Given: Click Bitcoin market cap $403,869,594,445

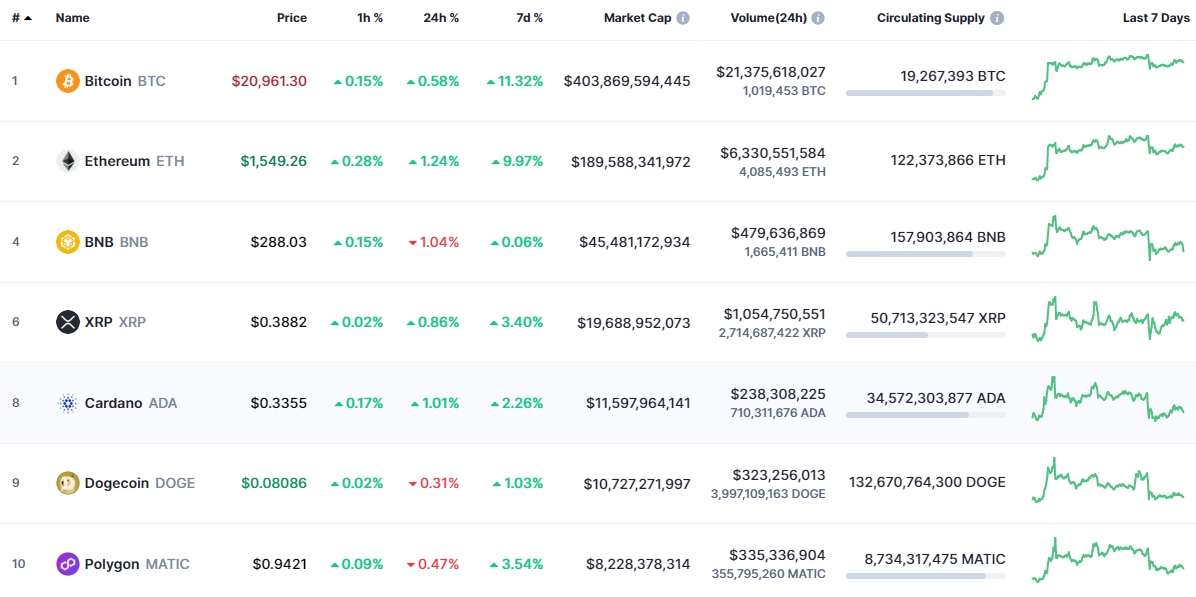Looking at the screenshot, I should (627, 81).
